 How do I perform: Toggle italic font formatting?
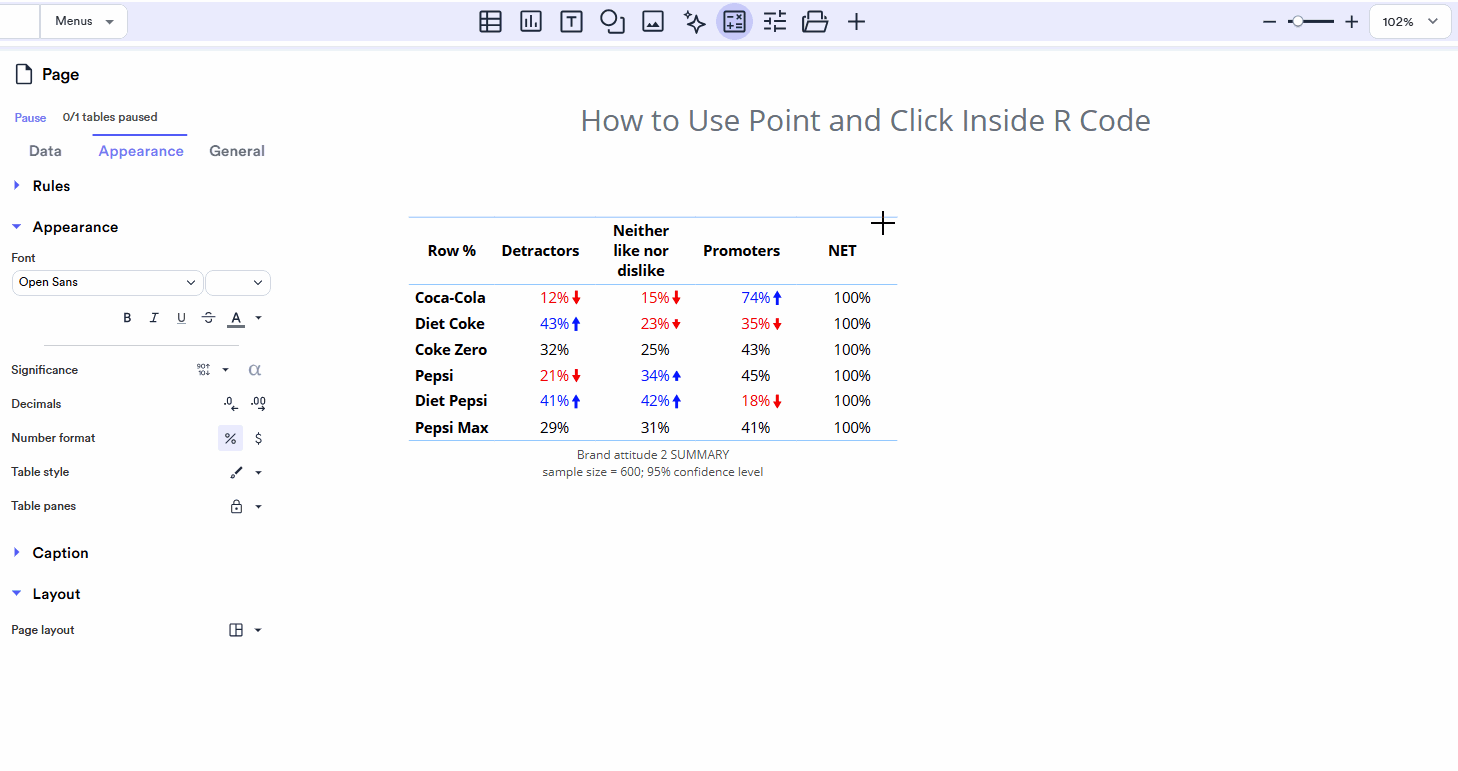click(x=154, y=318)
